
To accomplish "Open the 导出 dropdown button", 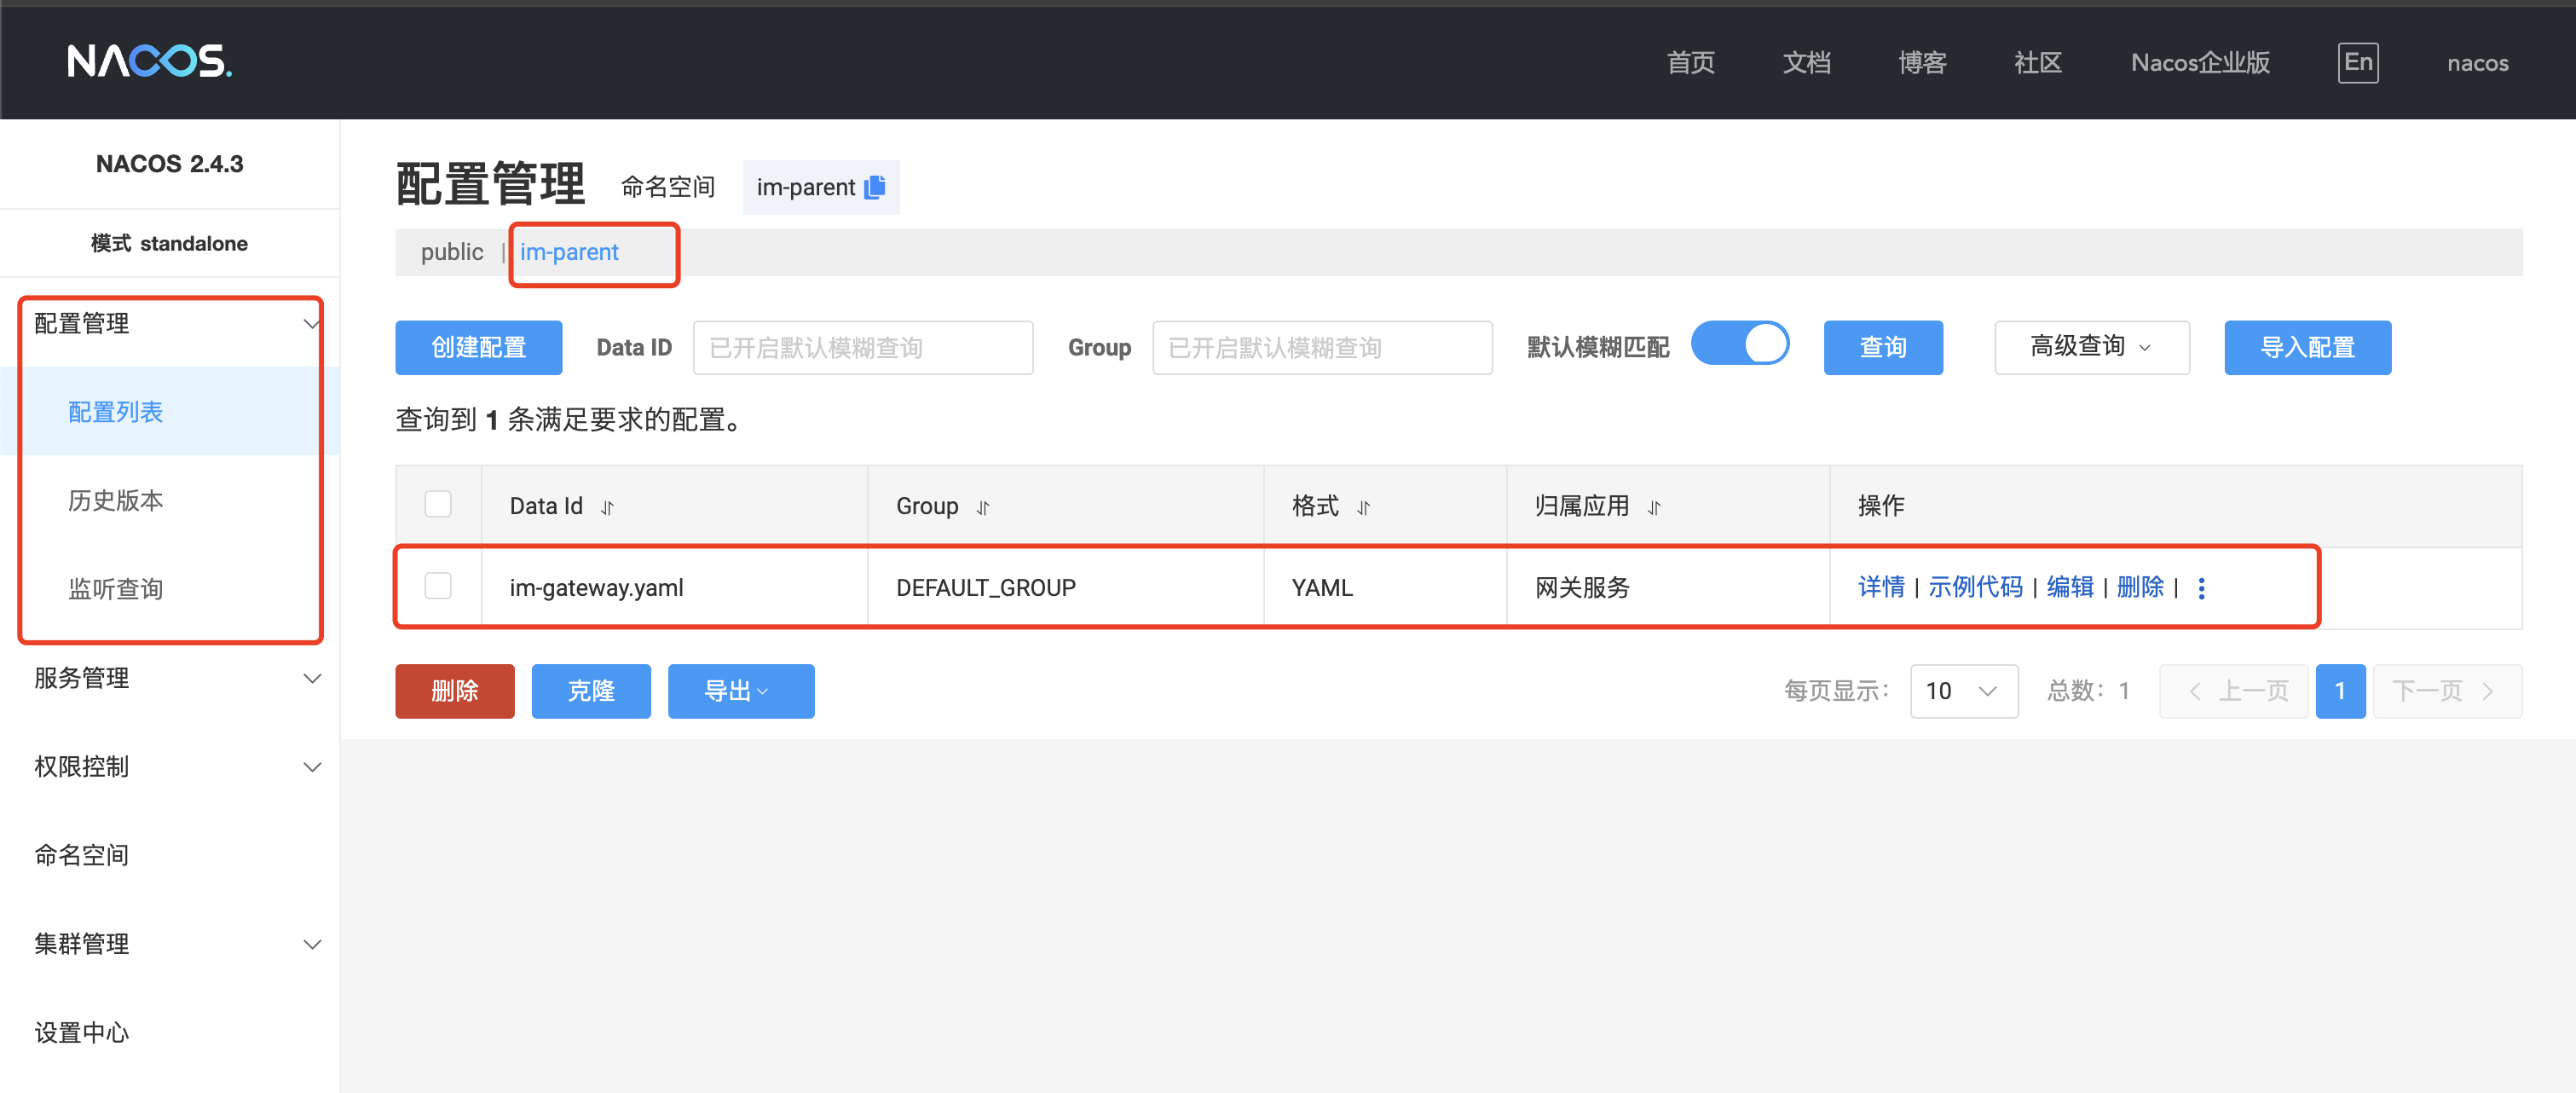I will pos(741,691).
